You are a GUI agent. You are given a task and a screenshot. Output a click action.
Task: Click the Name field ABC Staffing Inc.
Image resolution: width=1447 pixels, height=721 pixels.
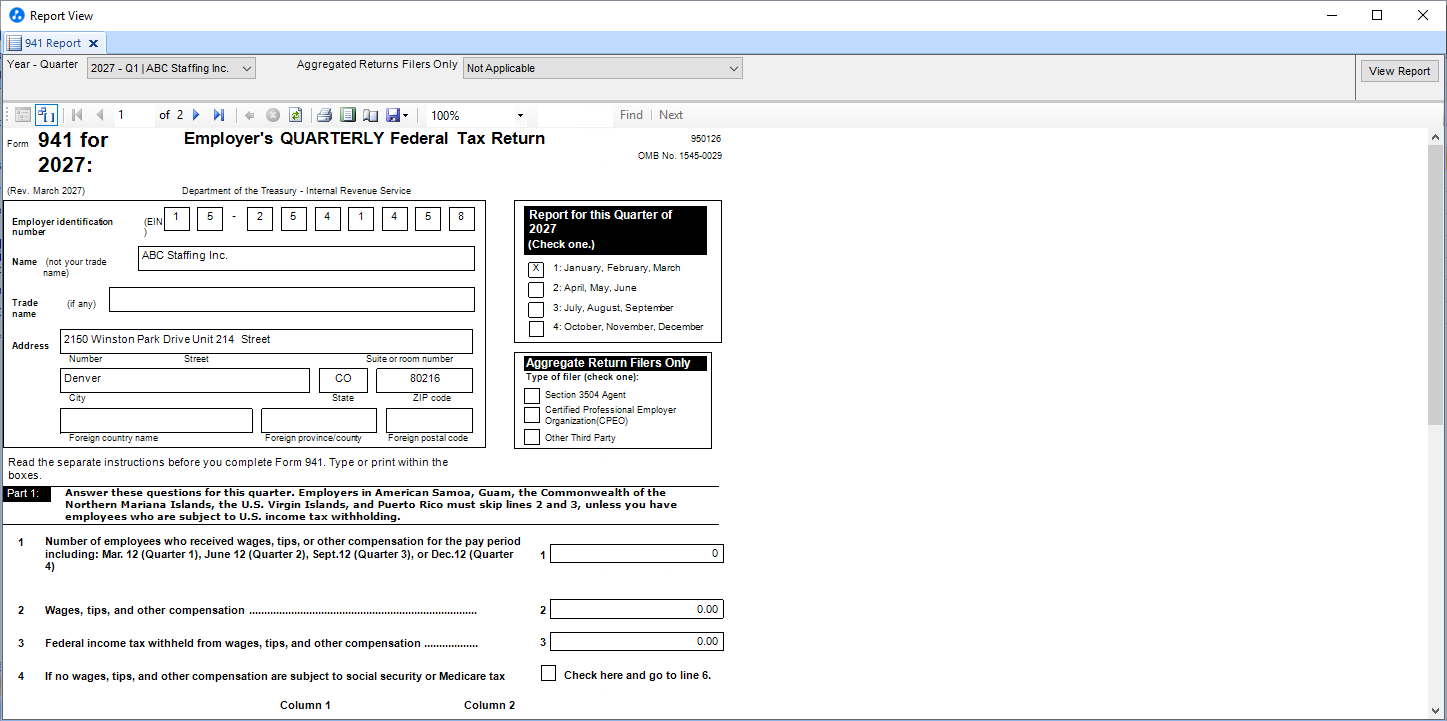(307, 258)
